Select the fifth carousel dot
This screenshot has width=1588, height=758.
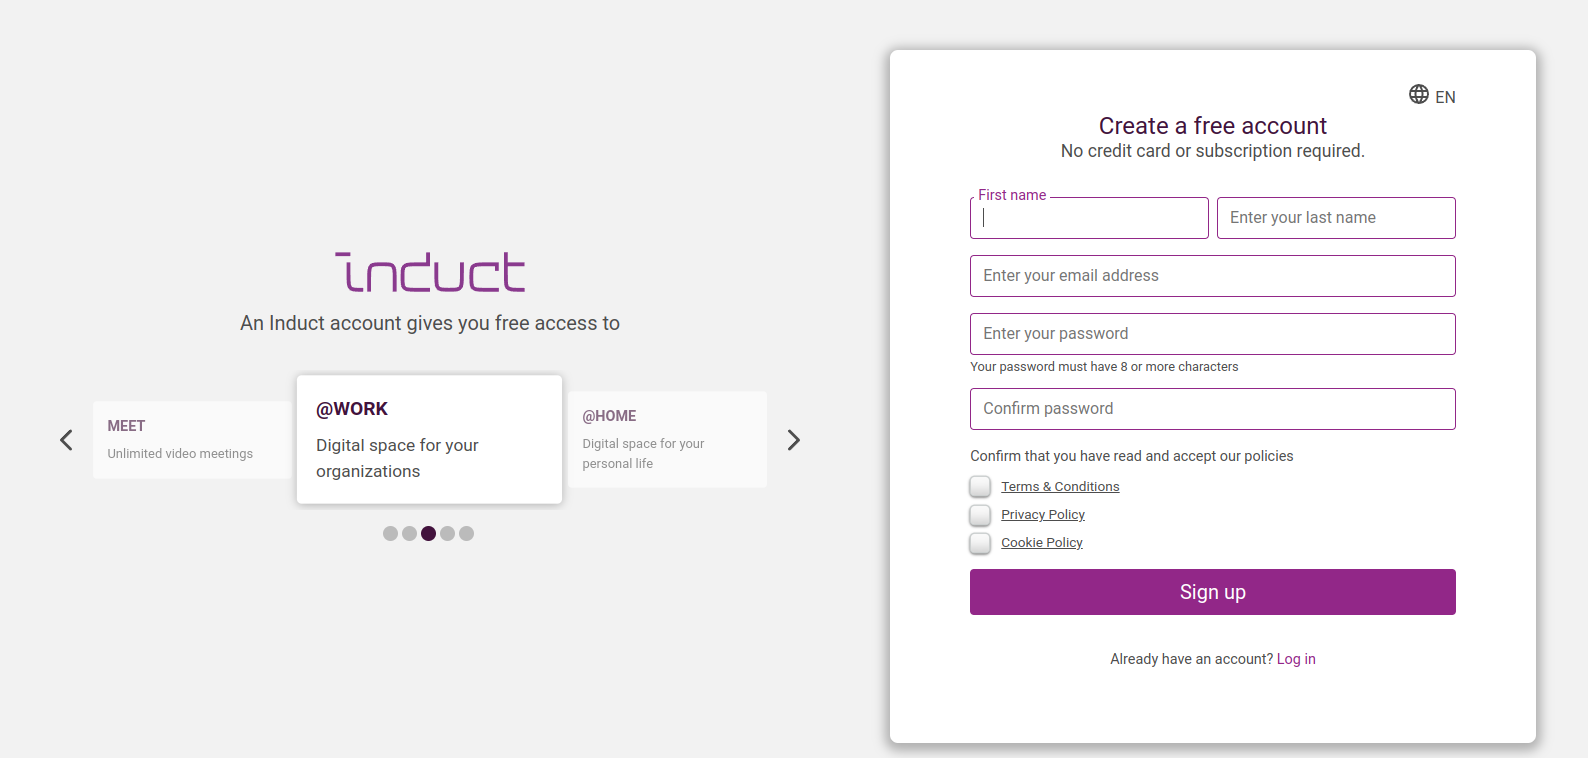pyautogui.click(x=466, y=534)
